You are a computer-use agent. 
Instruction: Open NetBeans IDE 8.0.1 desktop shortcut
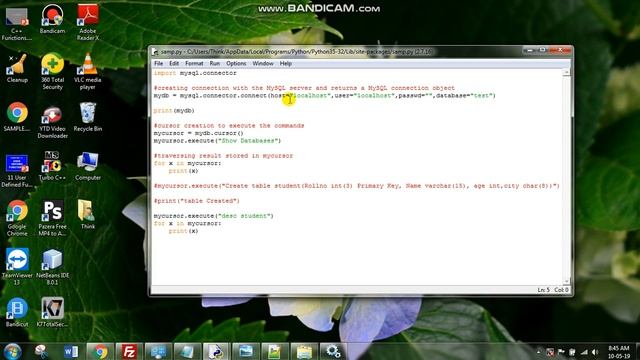[x=52, y=267]
